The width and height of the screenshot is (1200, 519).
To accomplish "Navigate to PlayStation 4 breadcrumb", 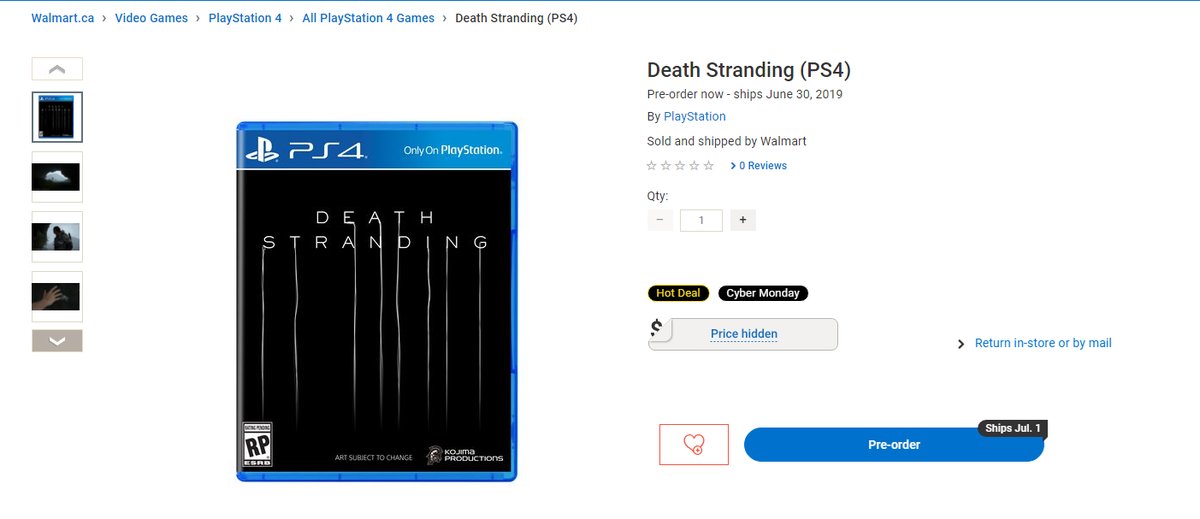I will pyautogui.click(x=245, y=18).
